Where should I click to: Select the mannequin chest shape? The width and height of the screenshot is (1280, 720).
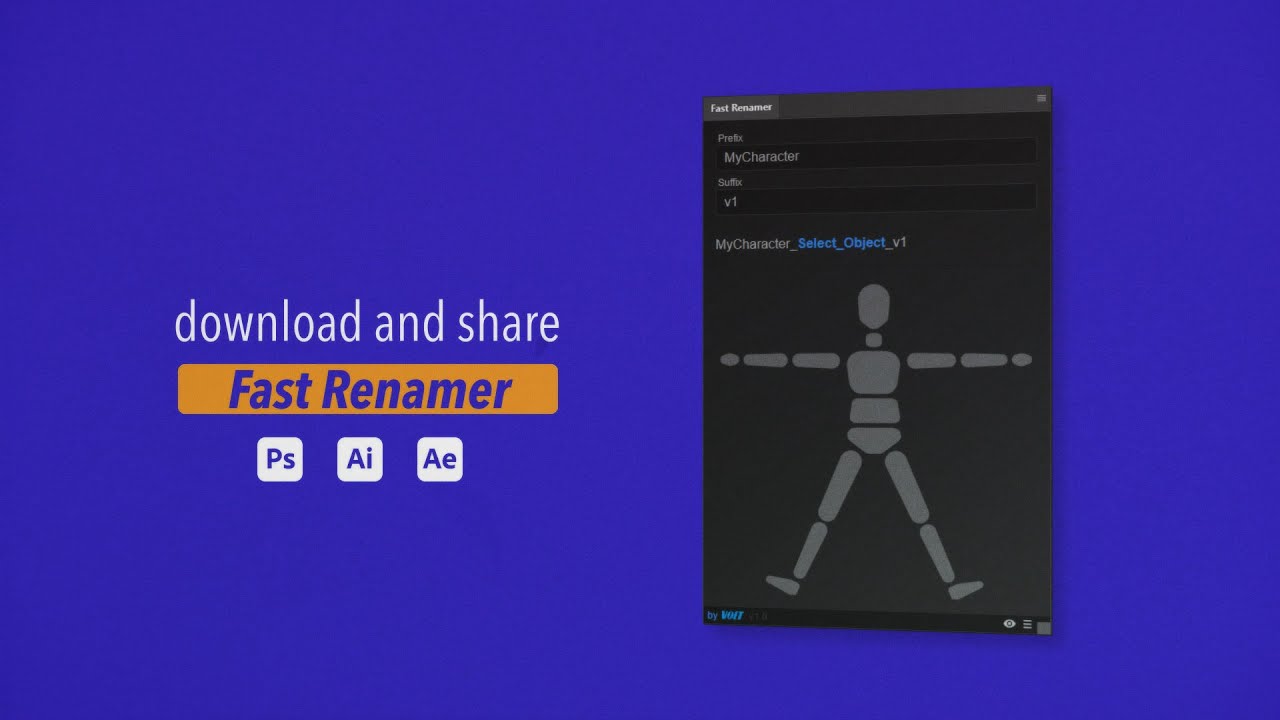(x=874, y=372)
